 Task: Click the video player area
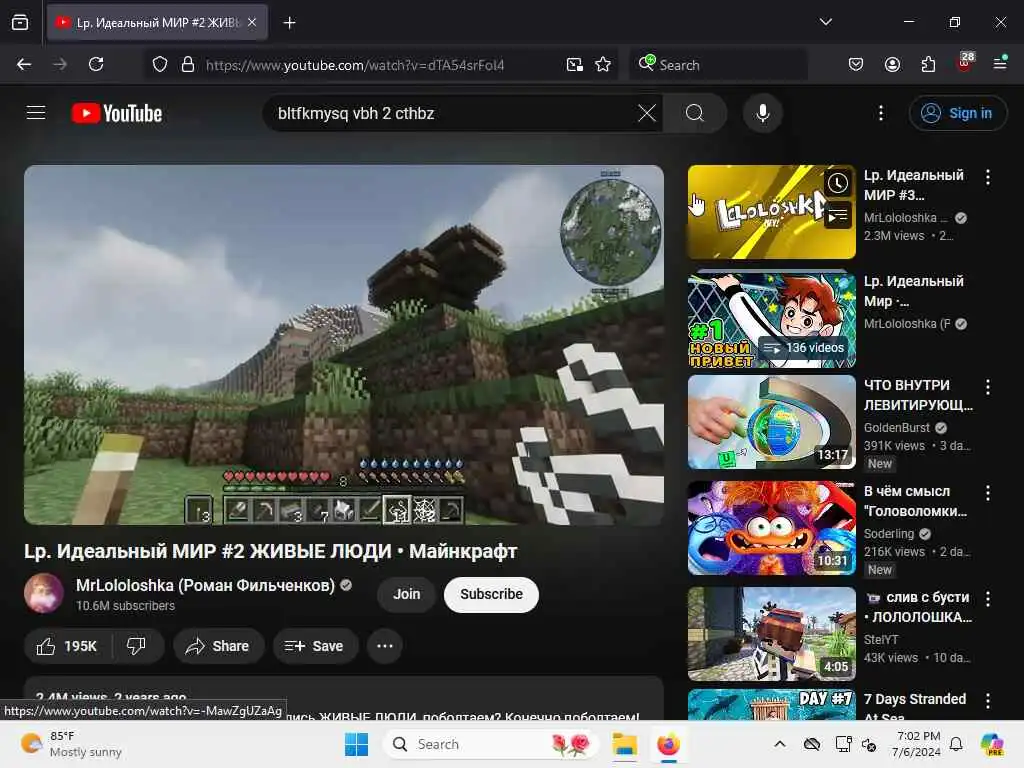point(344,344)
